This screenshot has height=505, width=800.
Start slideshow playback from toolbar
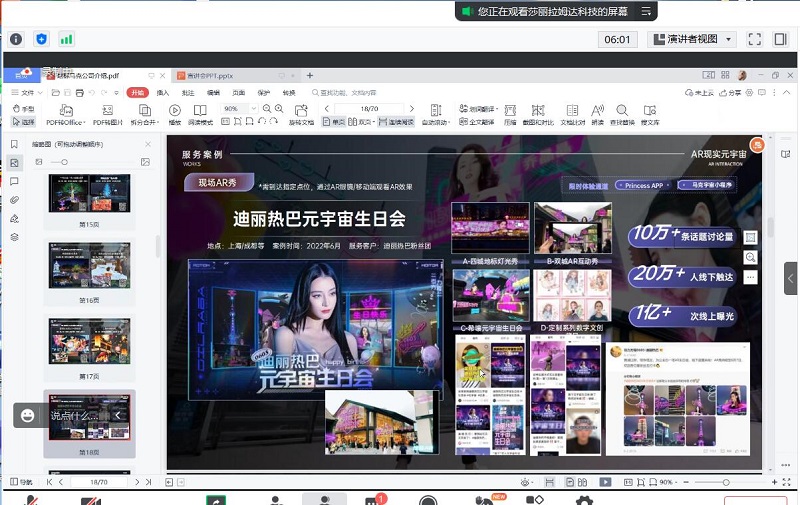(174, 115)
